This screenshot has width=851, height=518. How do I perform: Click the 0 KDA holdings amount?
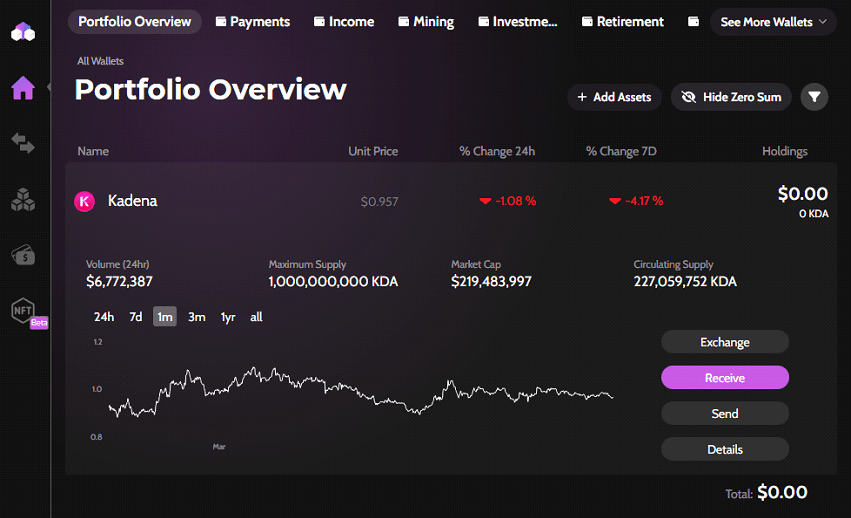pyautogui.click(x=814, y=214)
